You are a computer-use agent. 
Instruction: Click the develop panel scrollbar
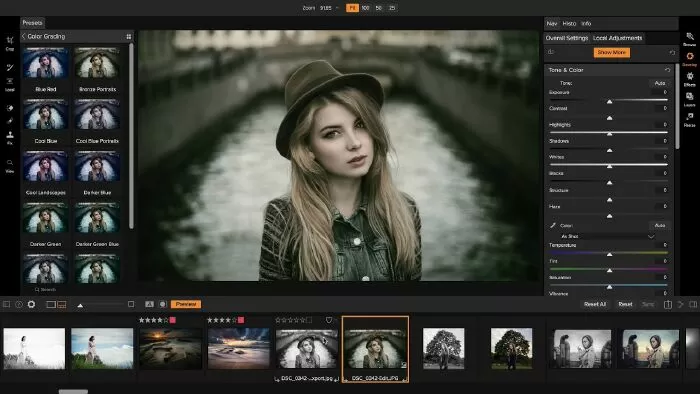677,106
